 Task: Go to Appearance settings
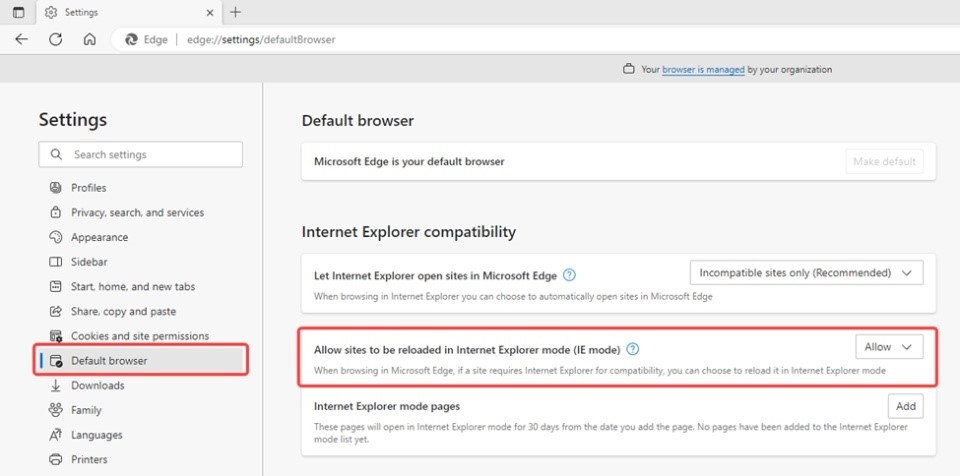[x=99, y=237]
